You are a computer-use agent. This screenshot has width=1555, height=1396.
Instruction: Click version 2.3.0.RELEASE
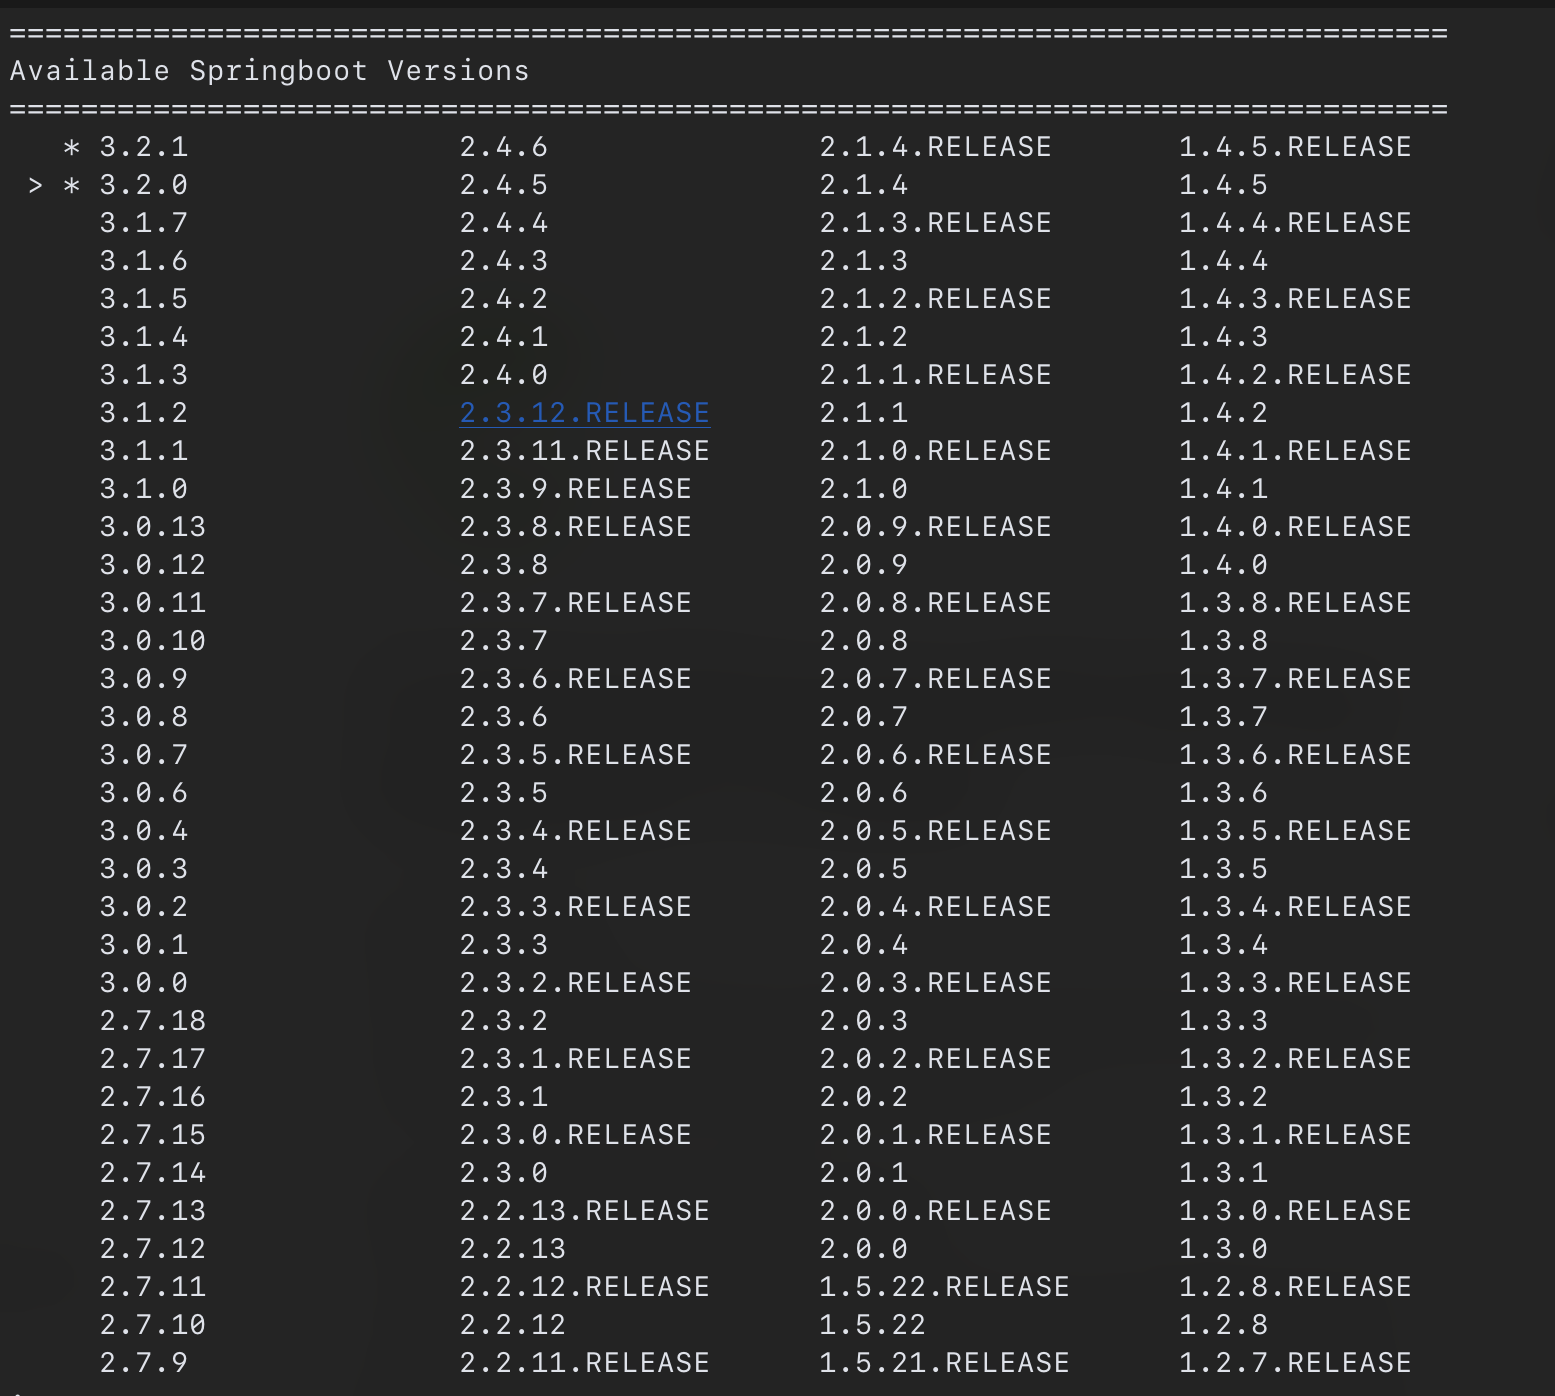tap(576, 1135)
